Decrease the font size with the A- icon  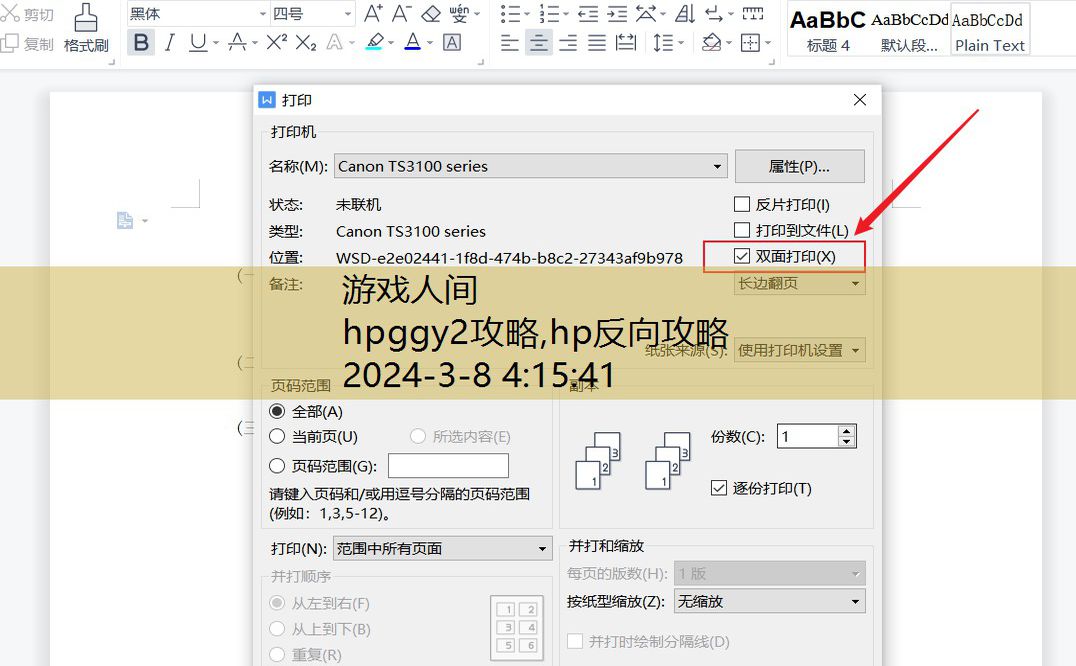coord(401,13)
